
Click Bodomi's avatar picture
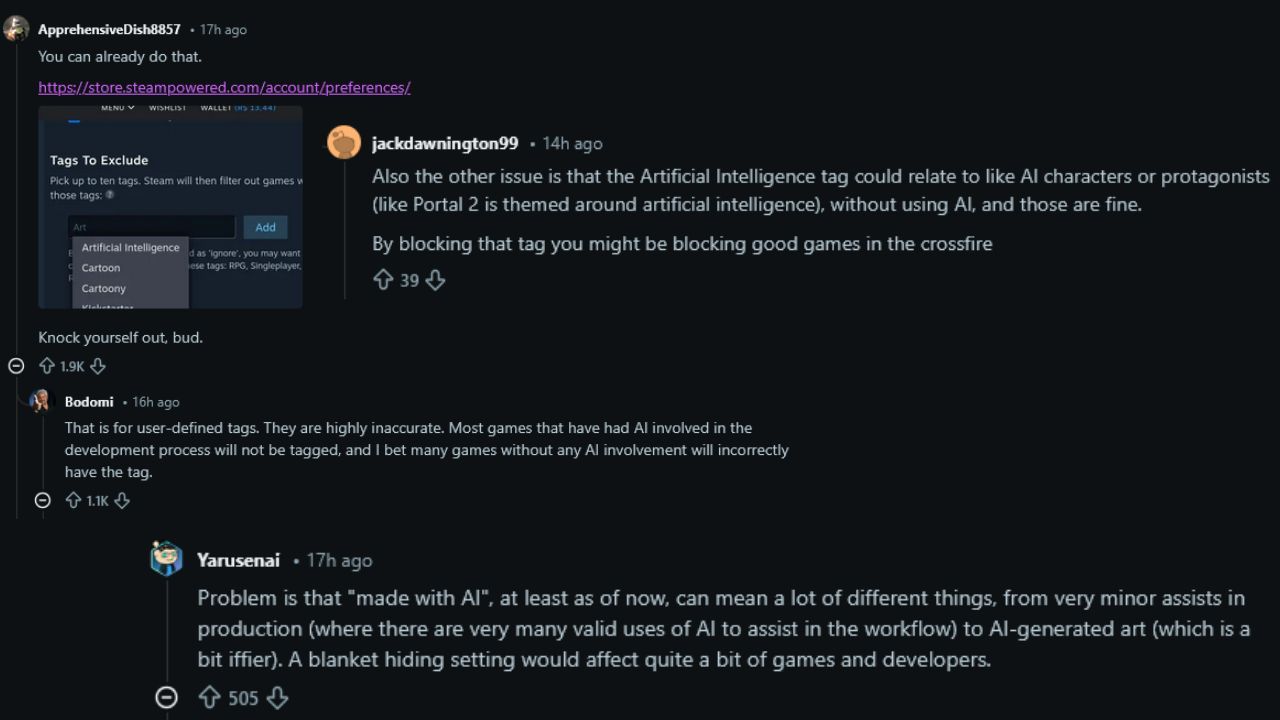click(x=40, y=401)
